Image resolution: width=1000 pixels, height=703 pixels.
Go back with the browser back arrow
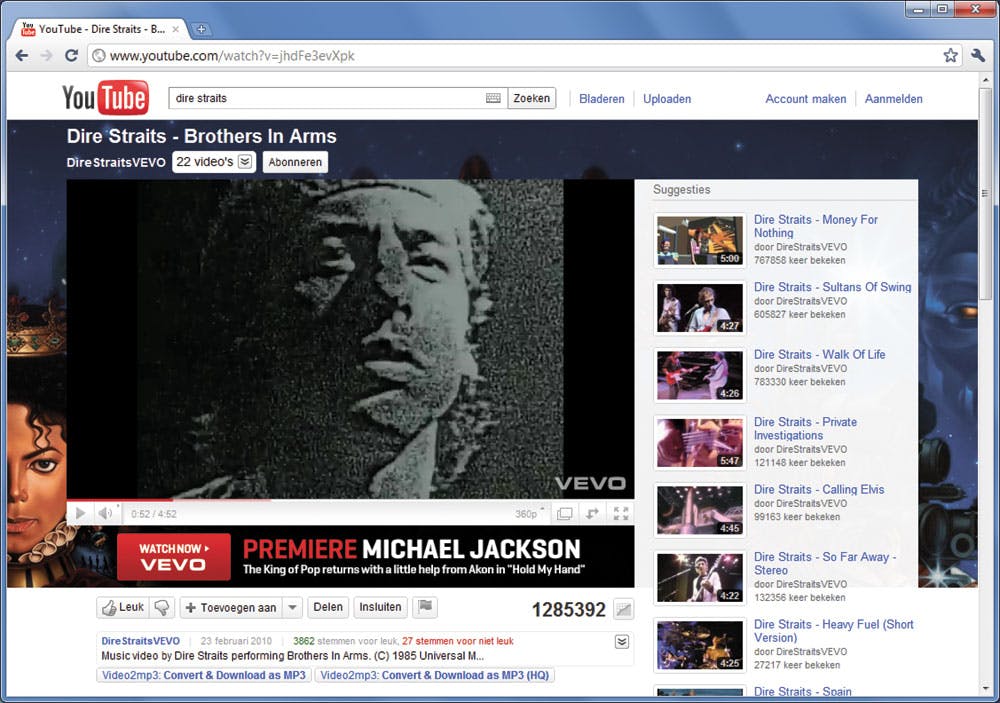point(22,56)
